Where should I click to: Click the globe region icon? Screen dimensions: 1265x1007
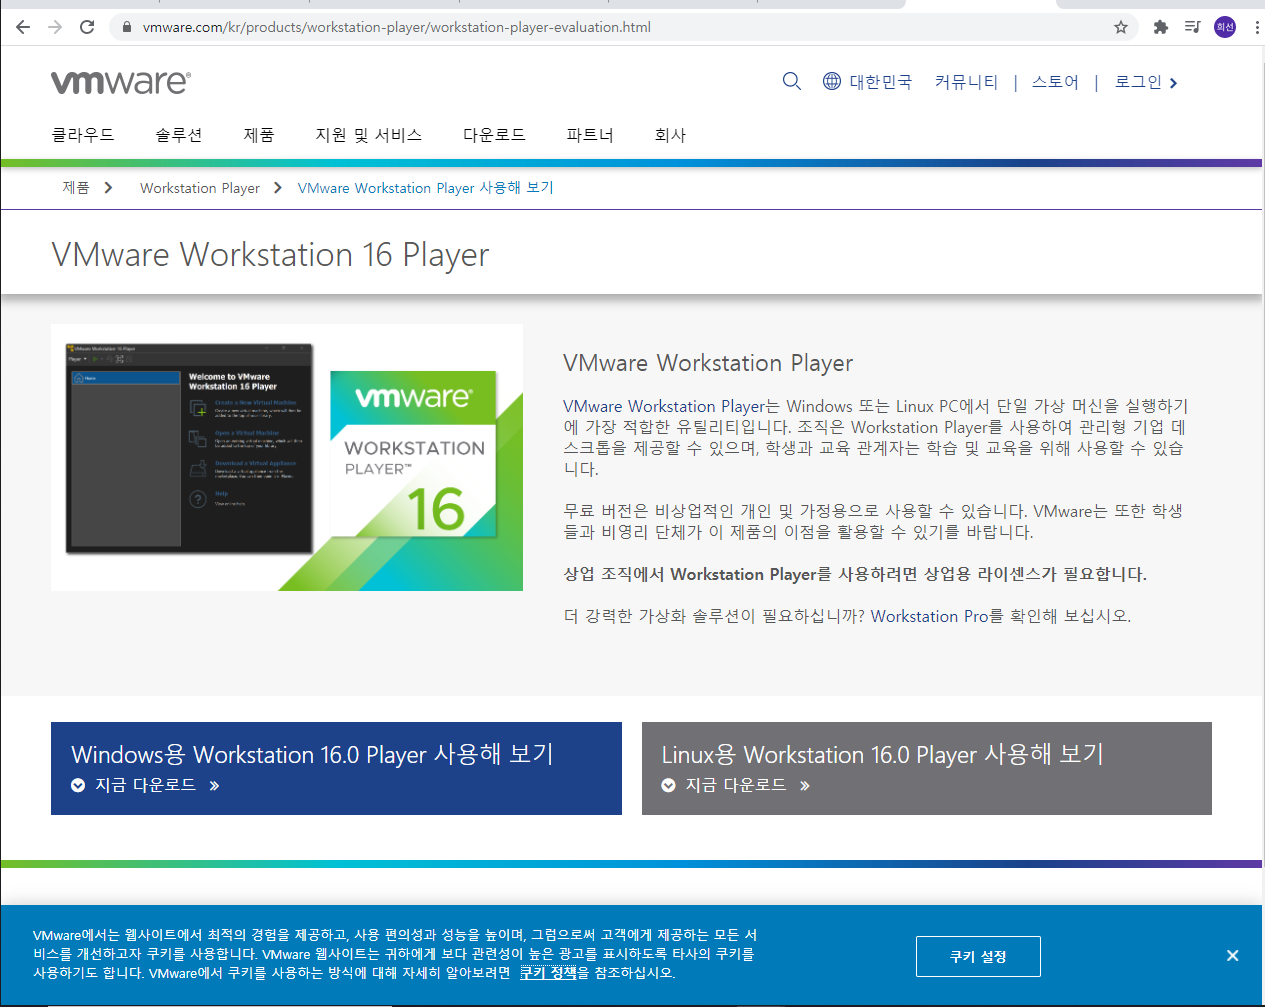pos(832,82)
